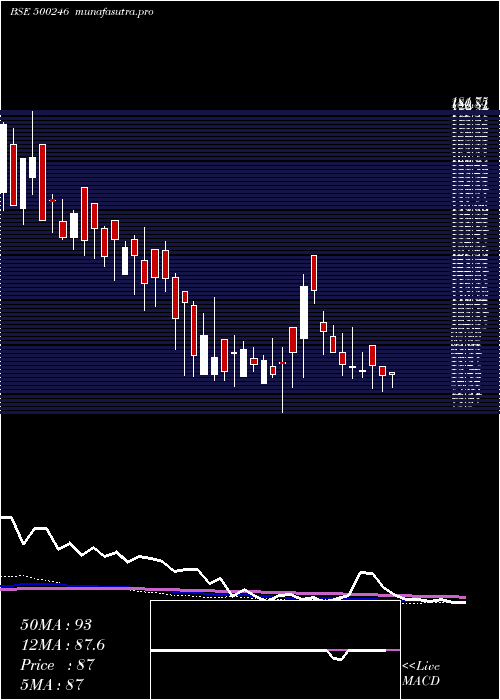The width and height of the screenshot is (500, 700).
Task: Select the tallest white candle before the peak
Action: pyautogui.click(x=304, y=312)
